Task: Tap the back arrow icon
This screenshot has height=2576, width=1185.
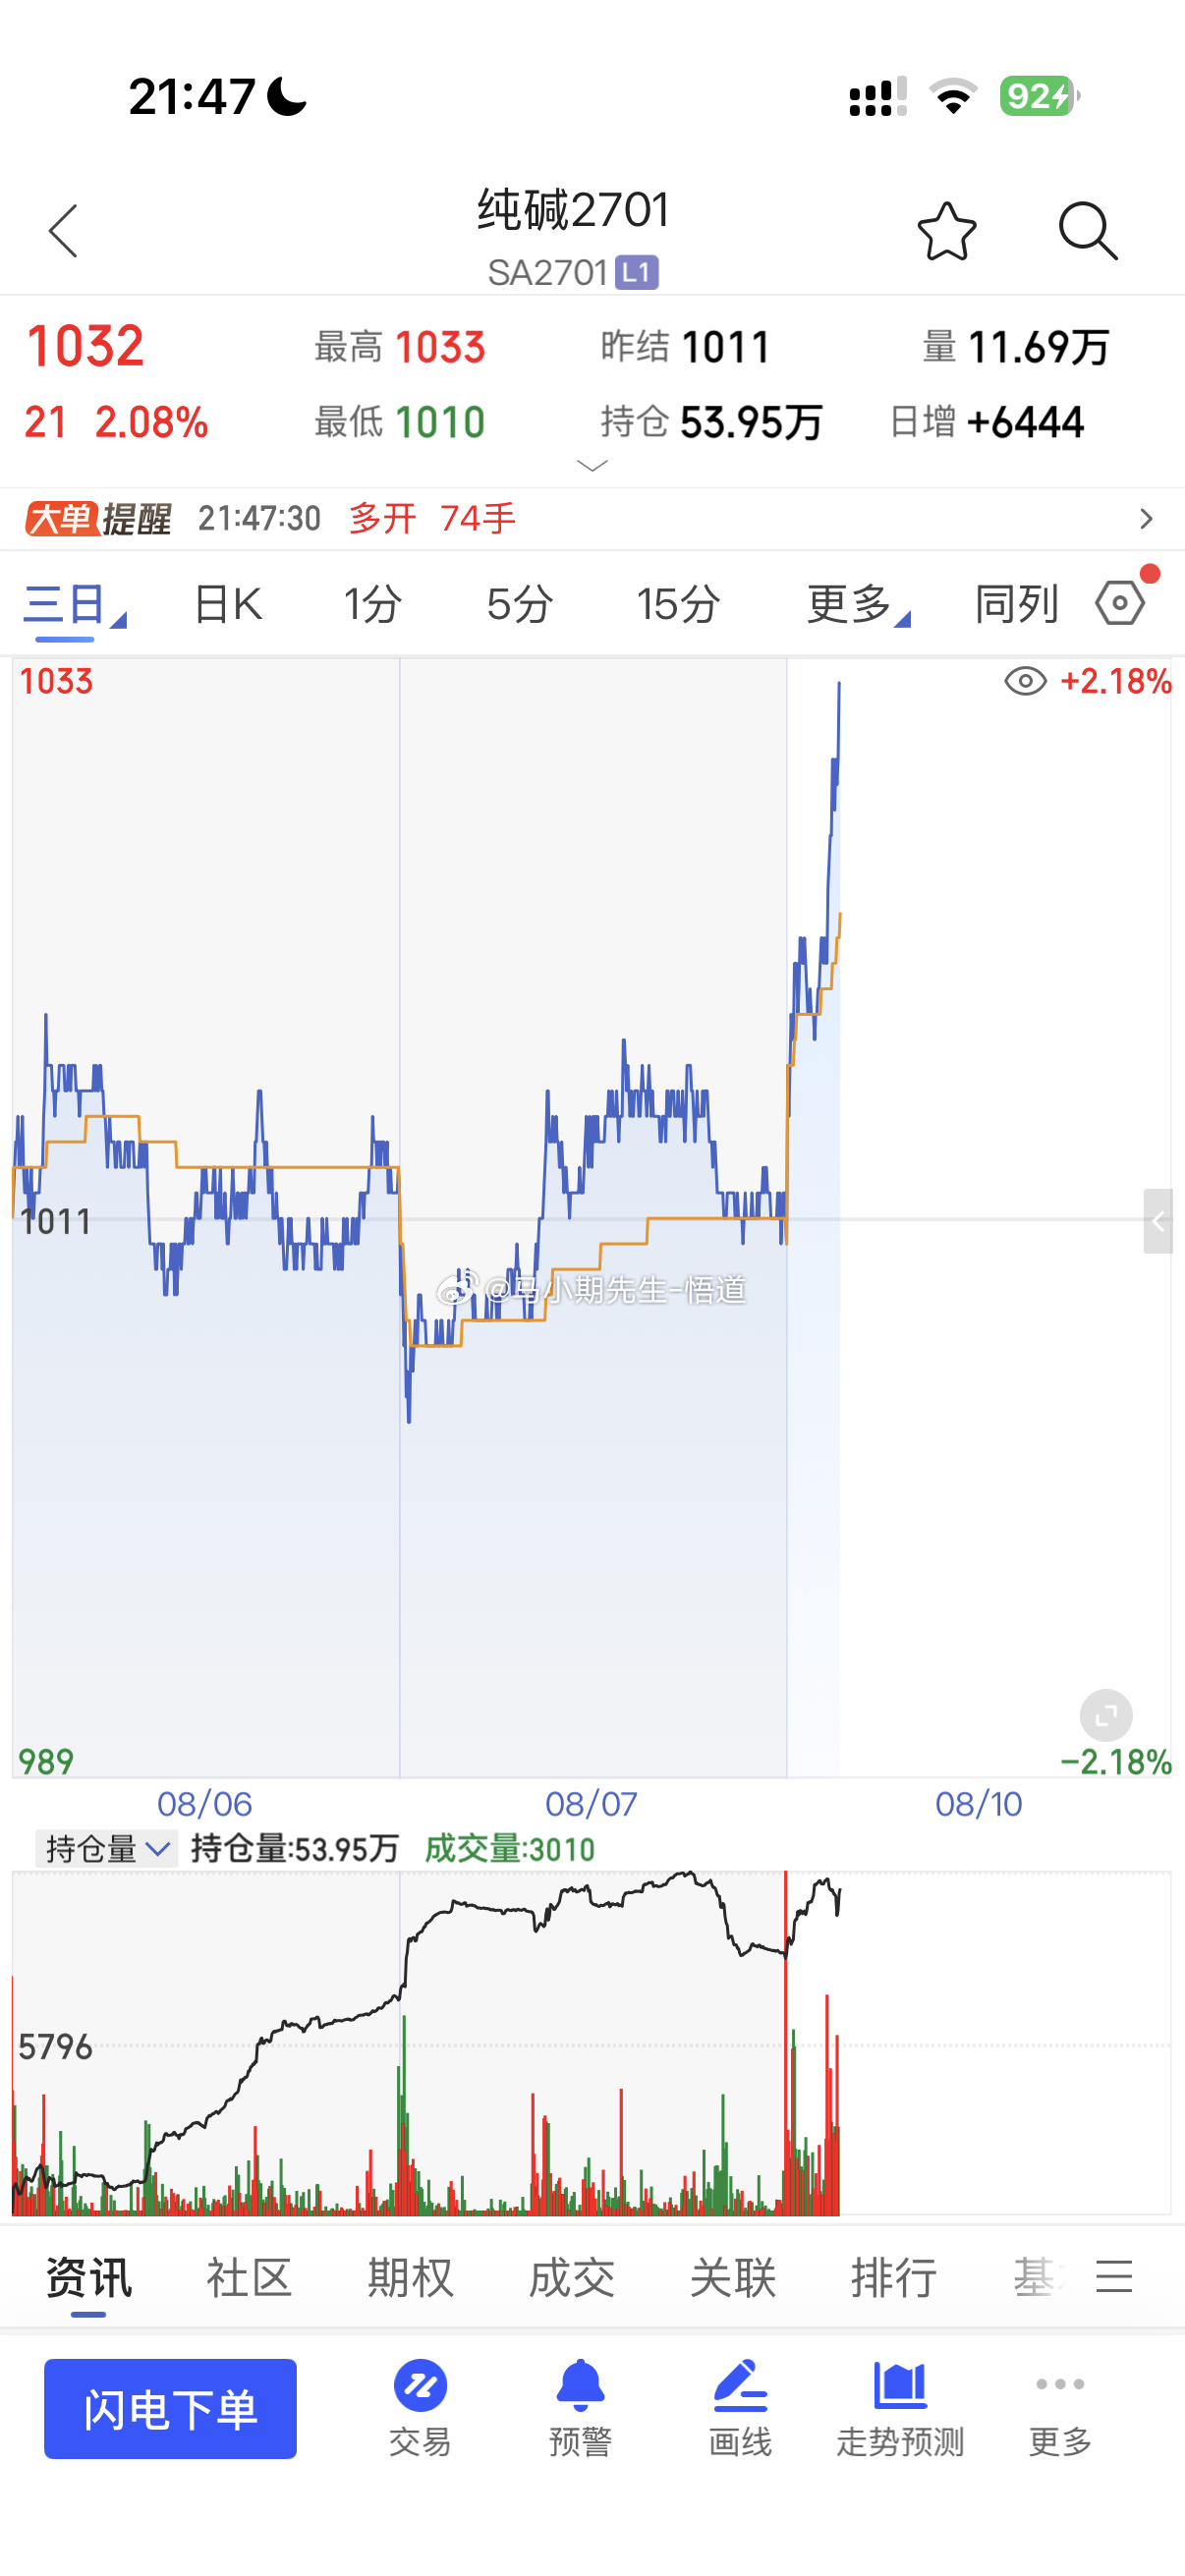Action: click(63, 231)
